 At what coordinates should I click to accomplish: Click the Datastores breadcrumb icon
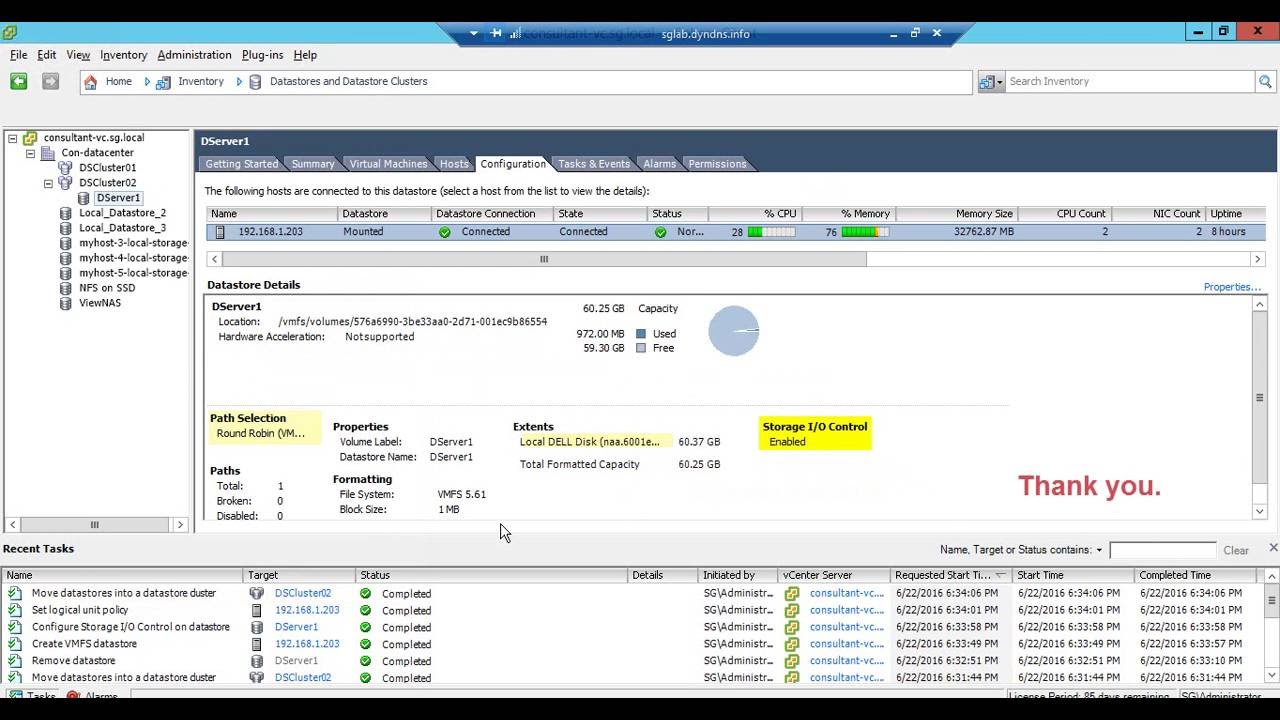[255, 82]
